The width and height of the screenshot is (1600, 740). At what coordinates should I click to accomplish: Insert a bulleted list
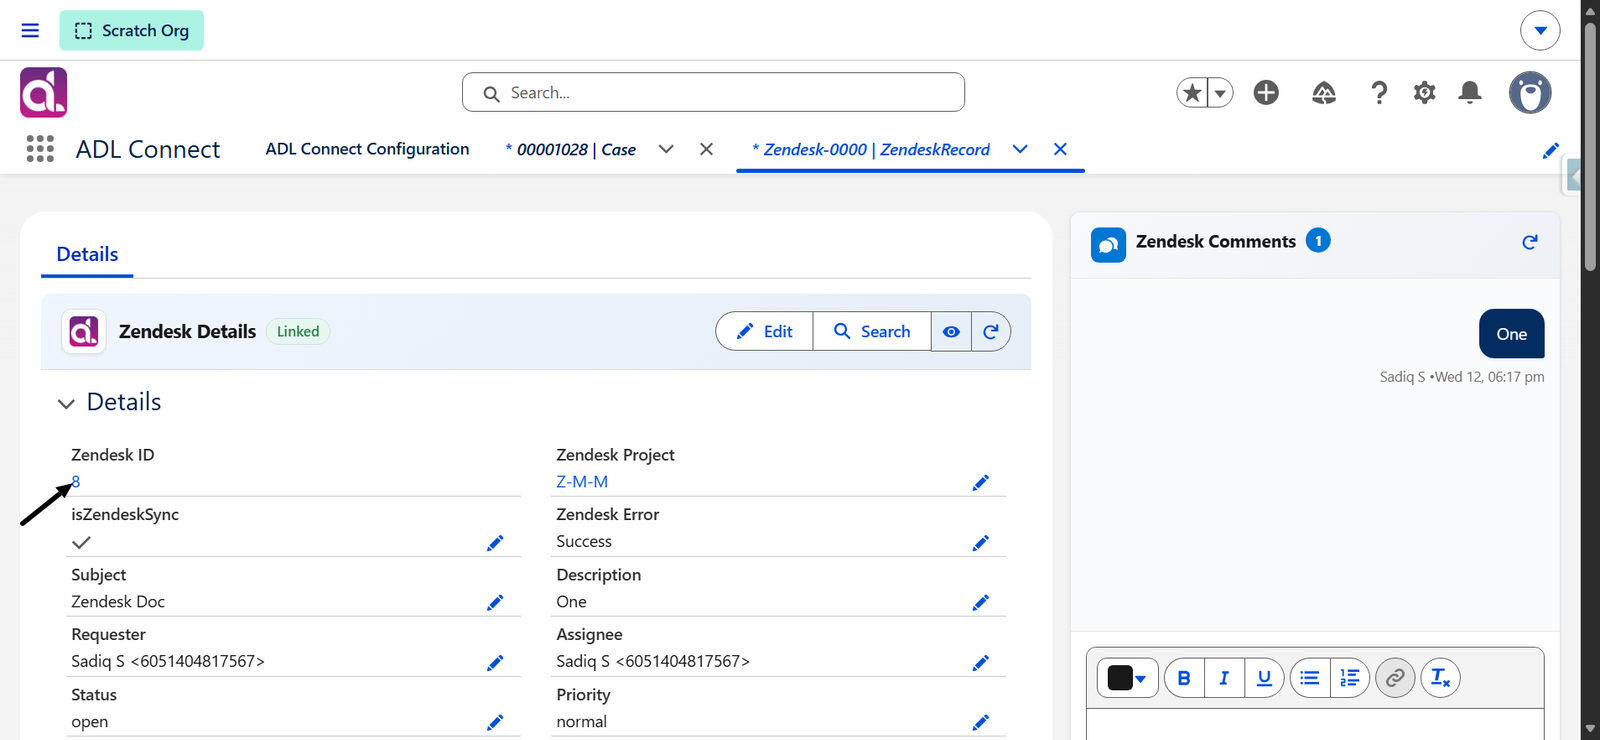click(x=1309, y=678)
